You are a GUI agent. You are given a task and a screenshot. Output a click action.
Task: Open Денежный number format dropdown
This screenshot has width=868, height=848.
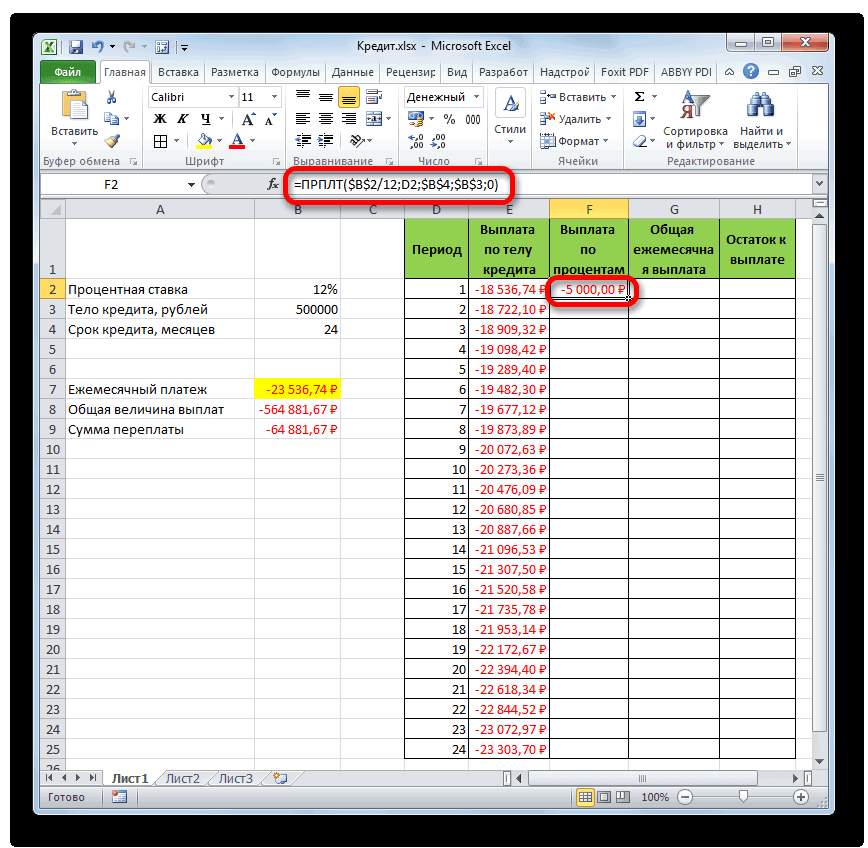coord(476,97)
